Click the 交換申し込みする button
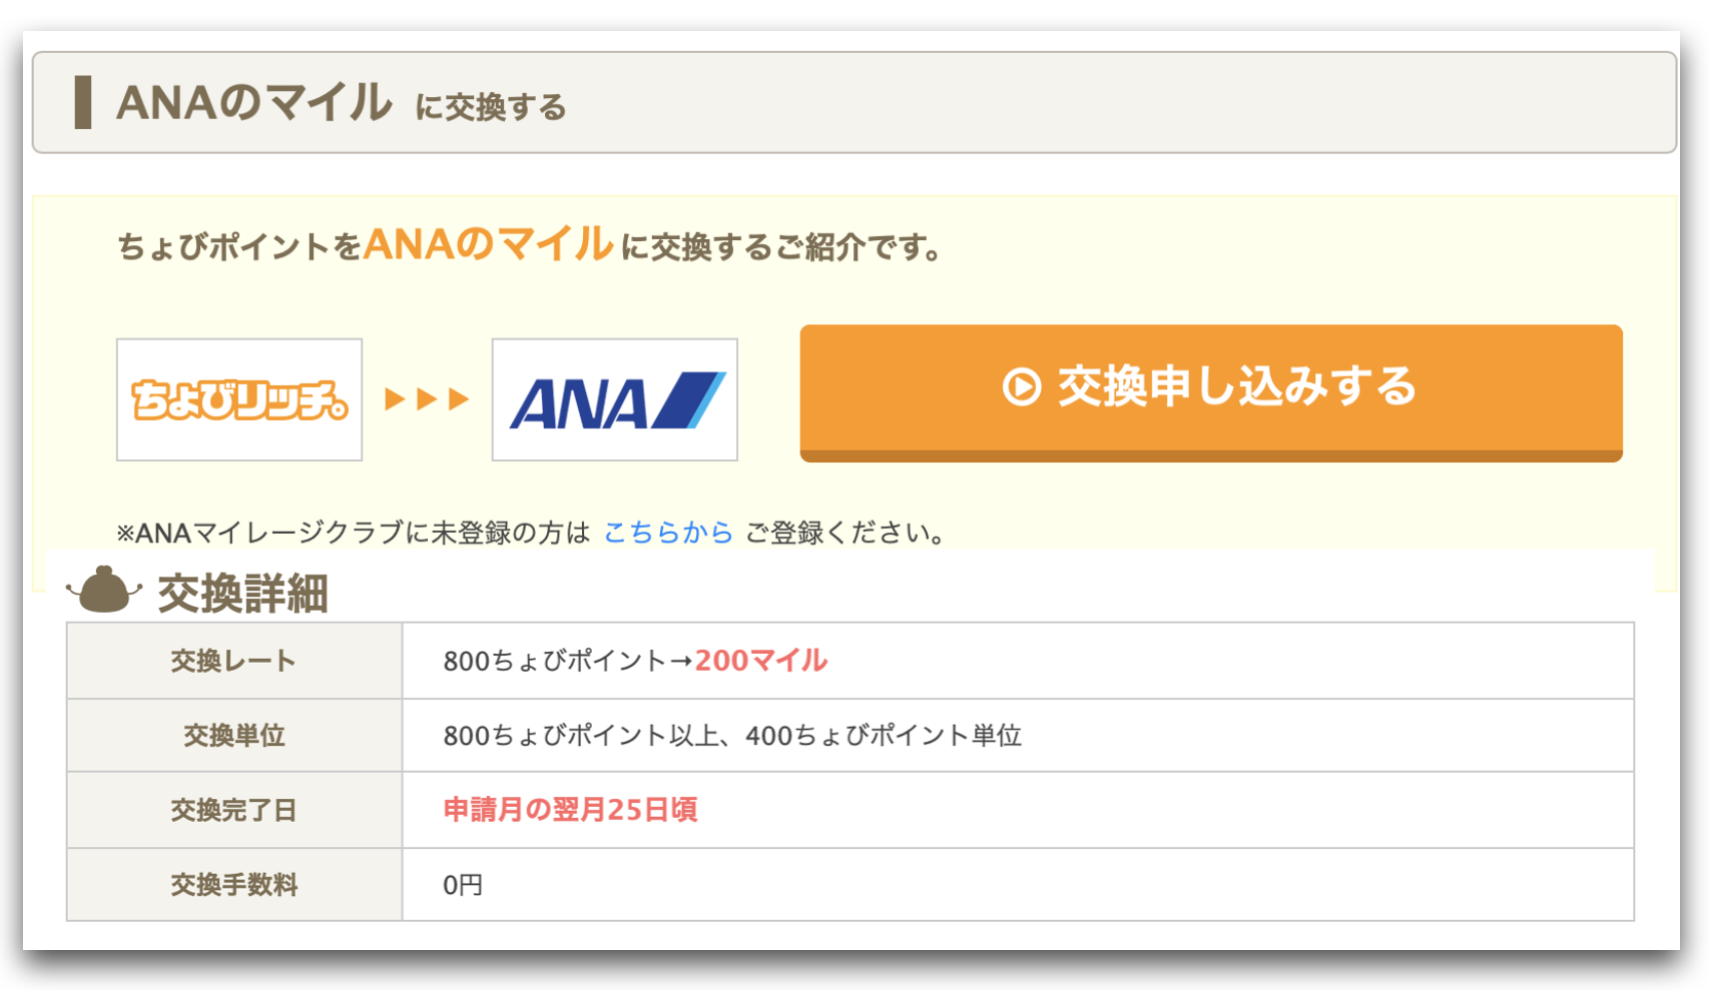 coord(1211,392)
